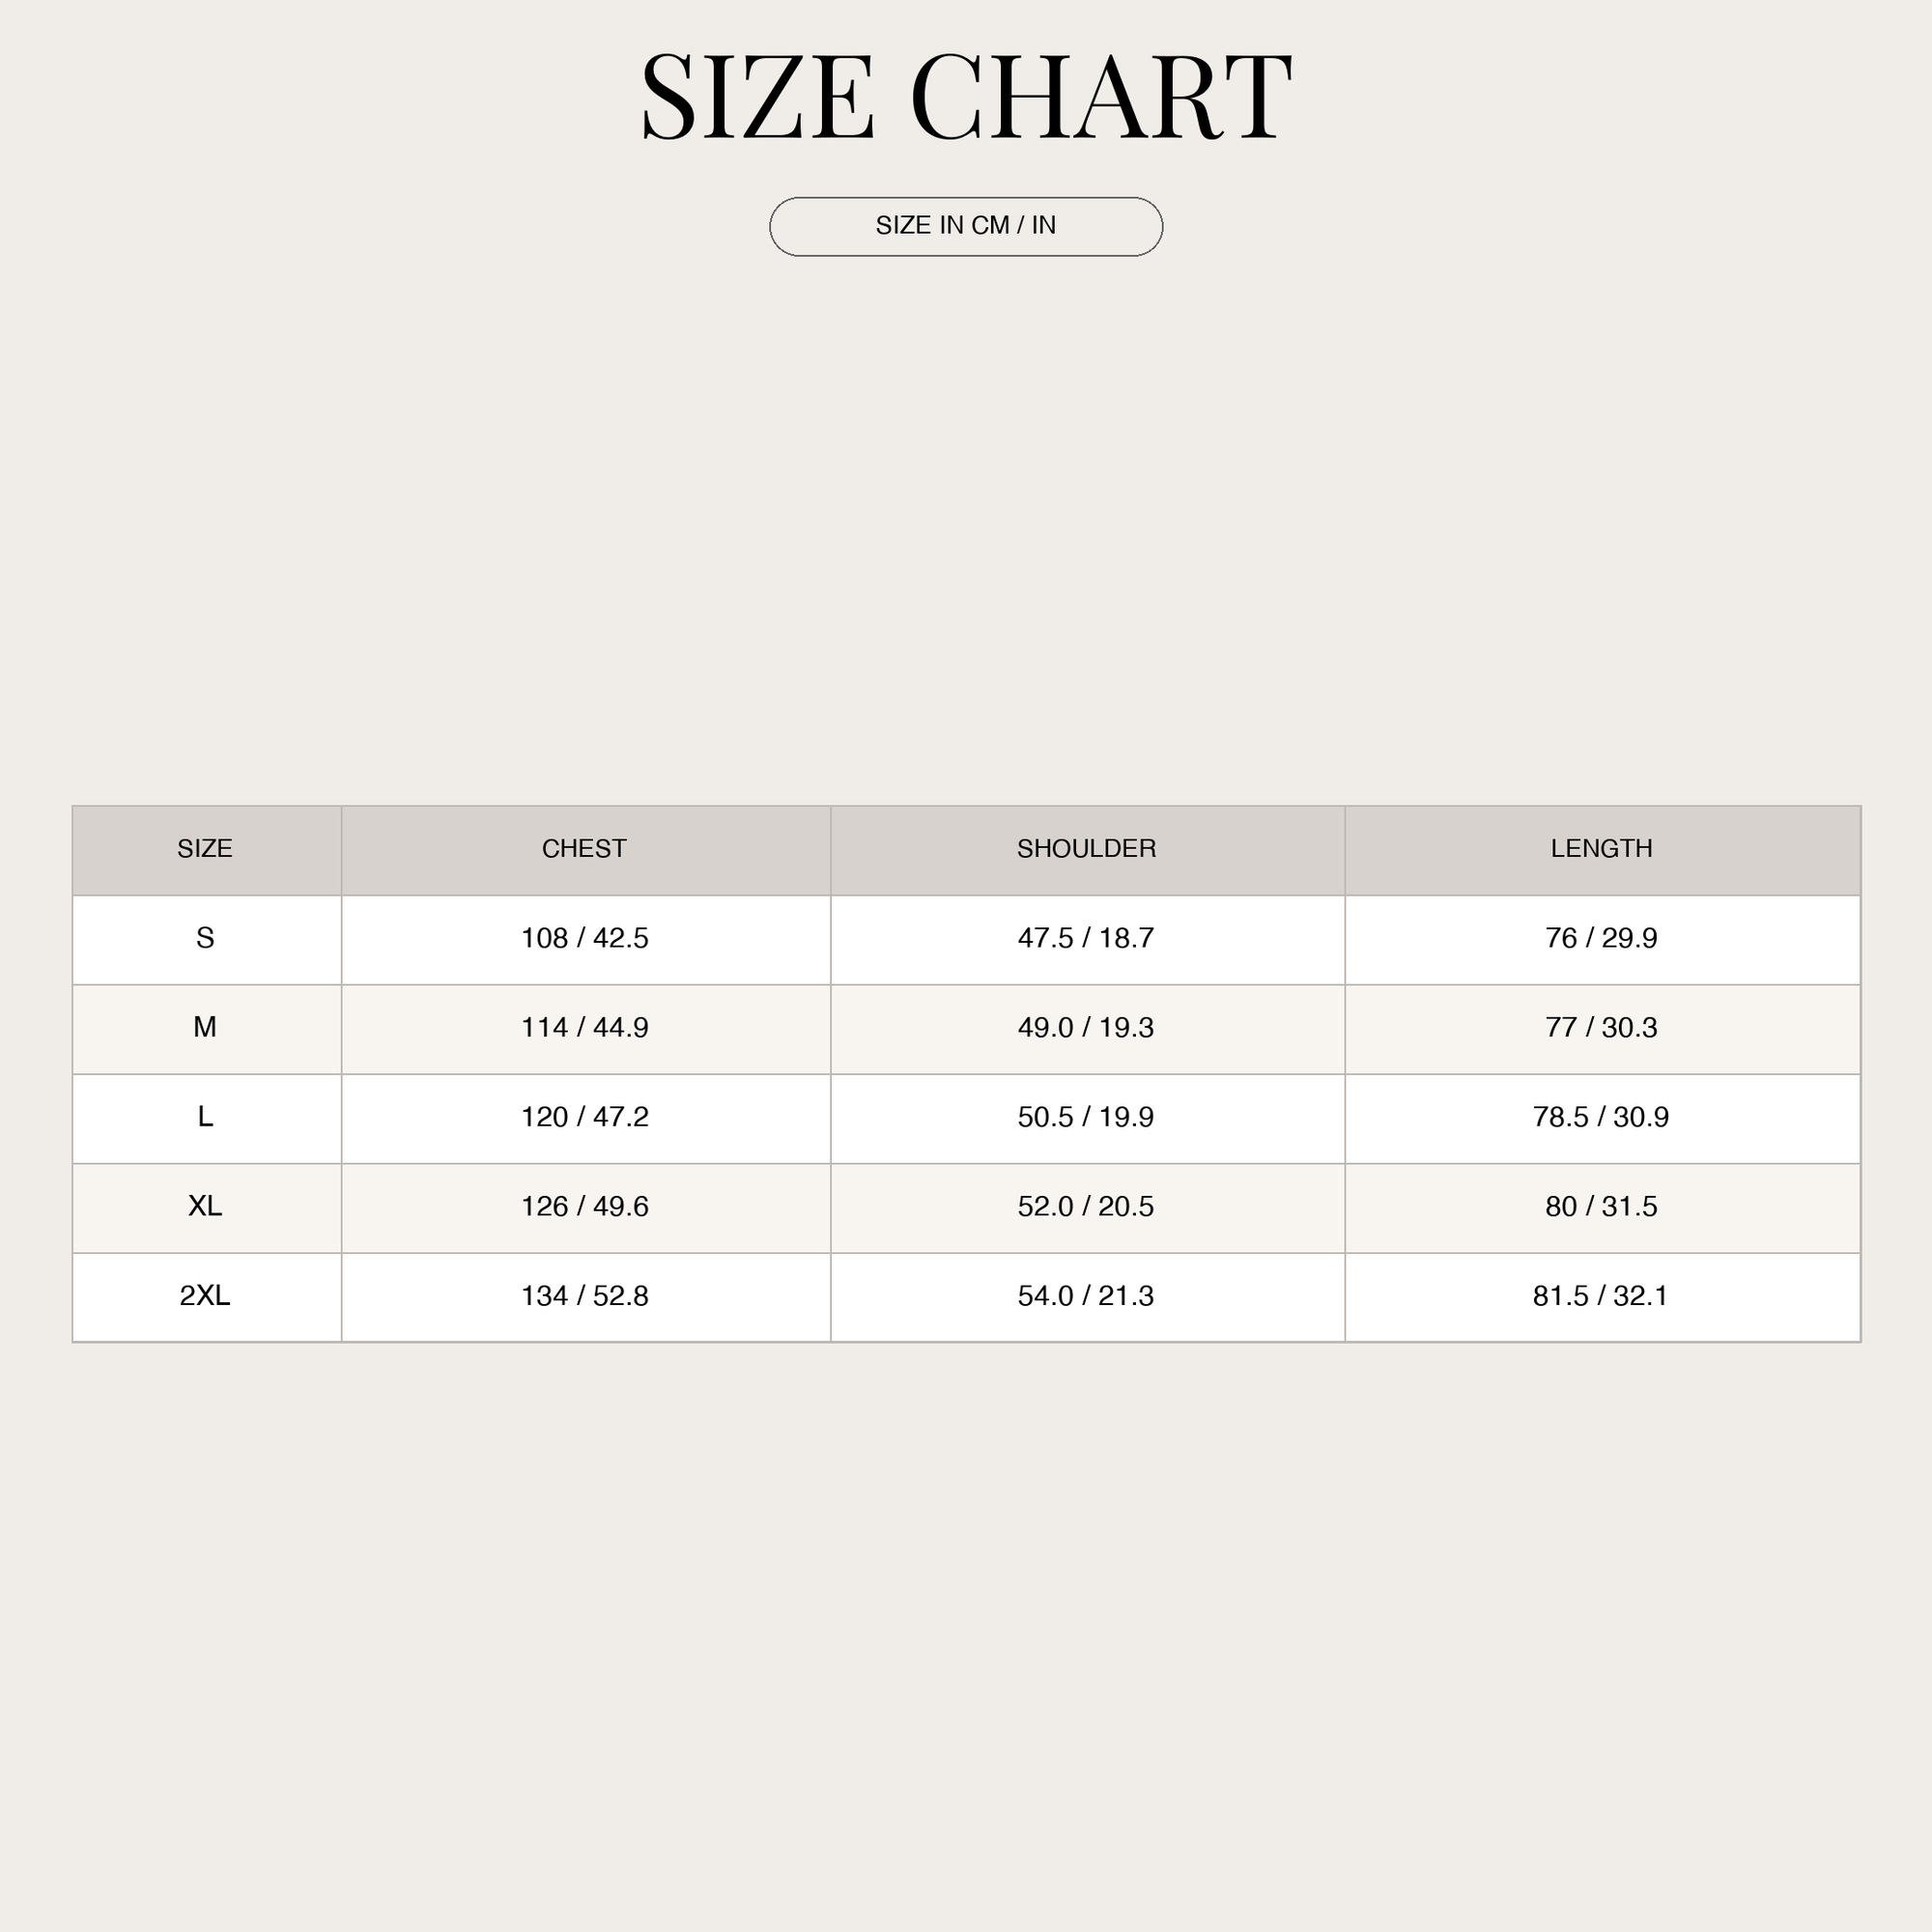The width and height of the screenshot is (1932, 1932).
Task: Select the CHEST column header
Action: click(584, 849)
